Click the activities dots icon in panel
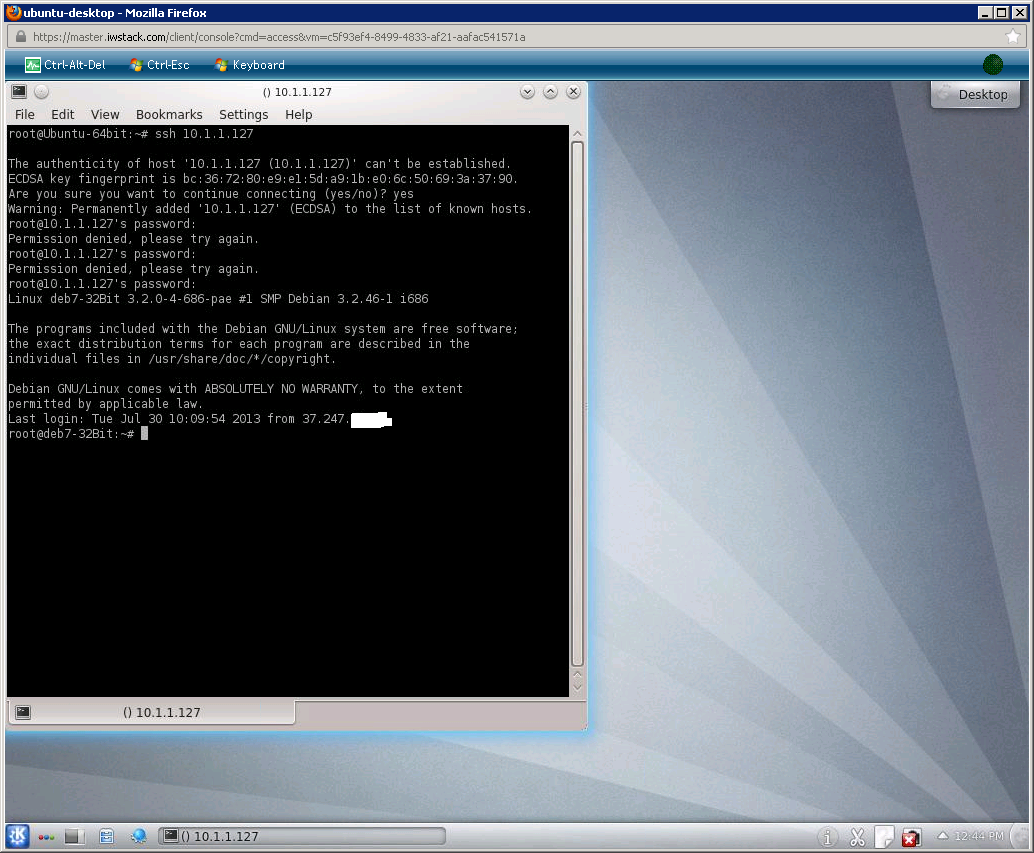Screen dimensions: 1034x853 [46, 836]
